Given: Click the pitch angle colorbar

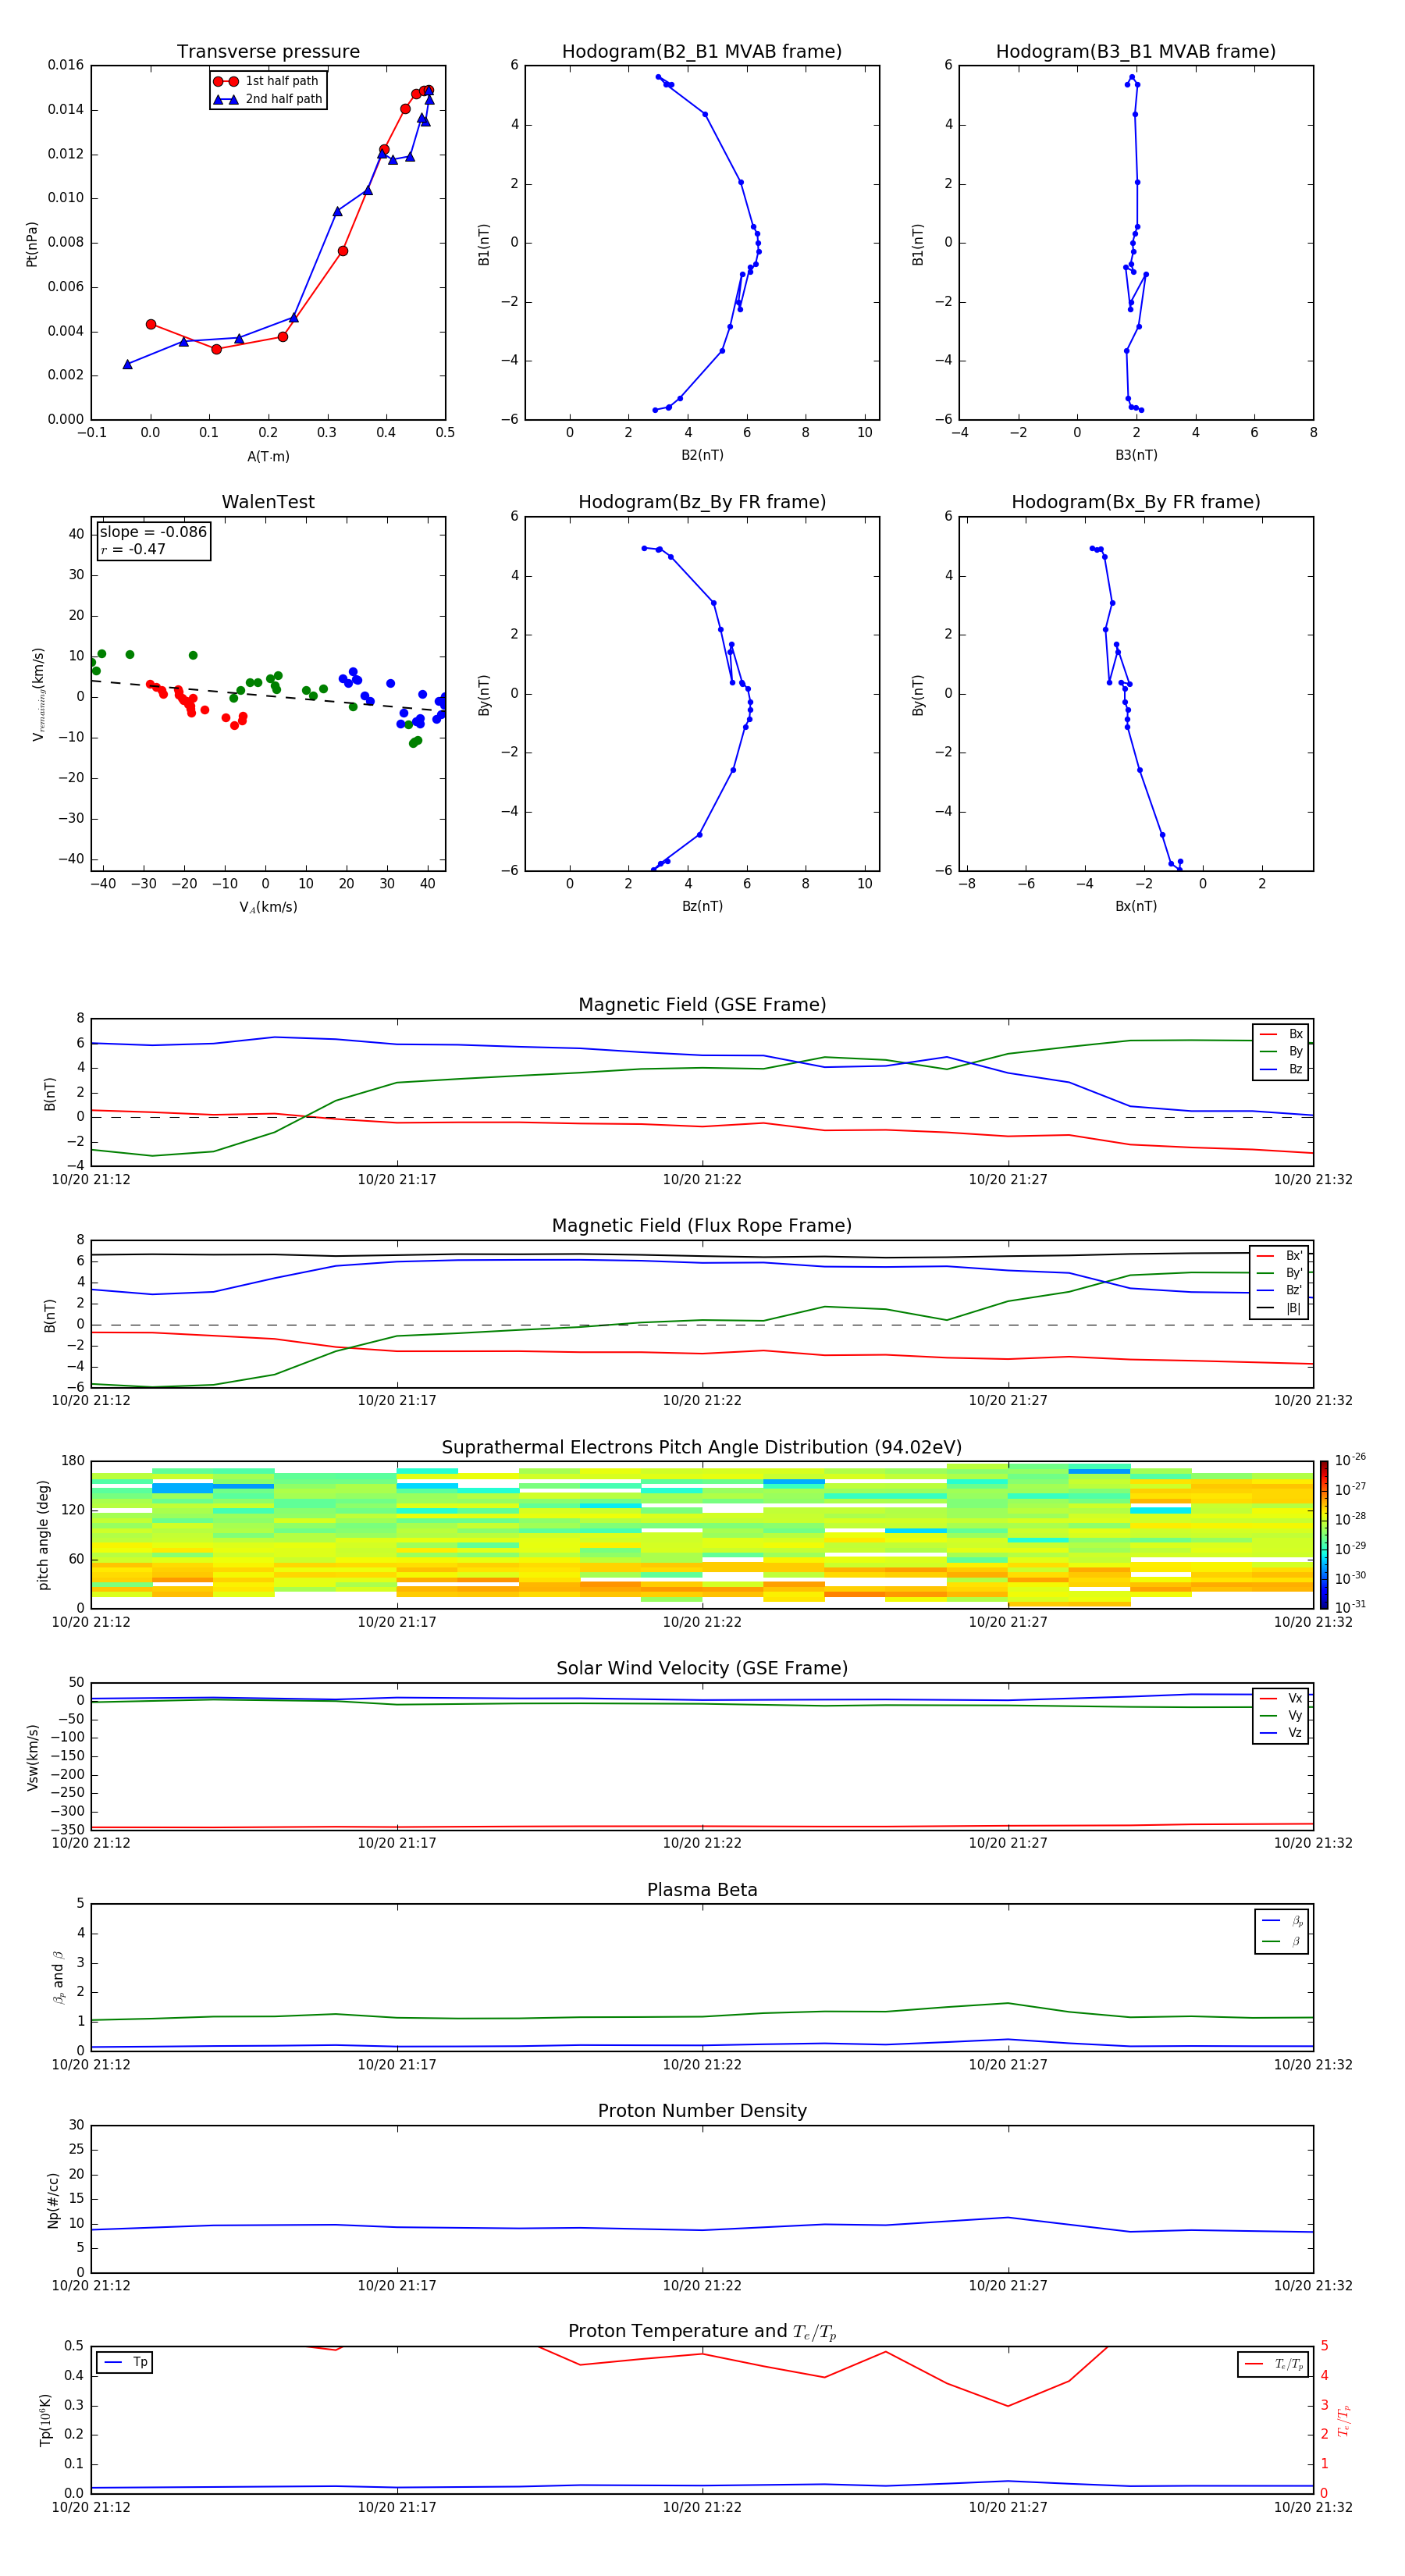Looking at the screenshot, I should pyautogui.click(x=1324, y=1535).
